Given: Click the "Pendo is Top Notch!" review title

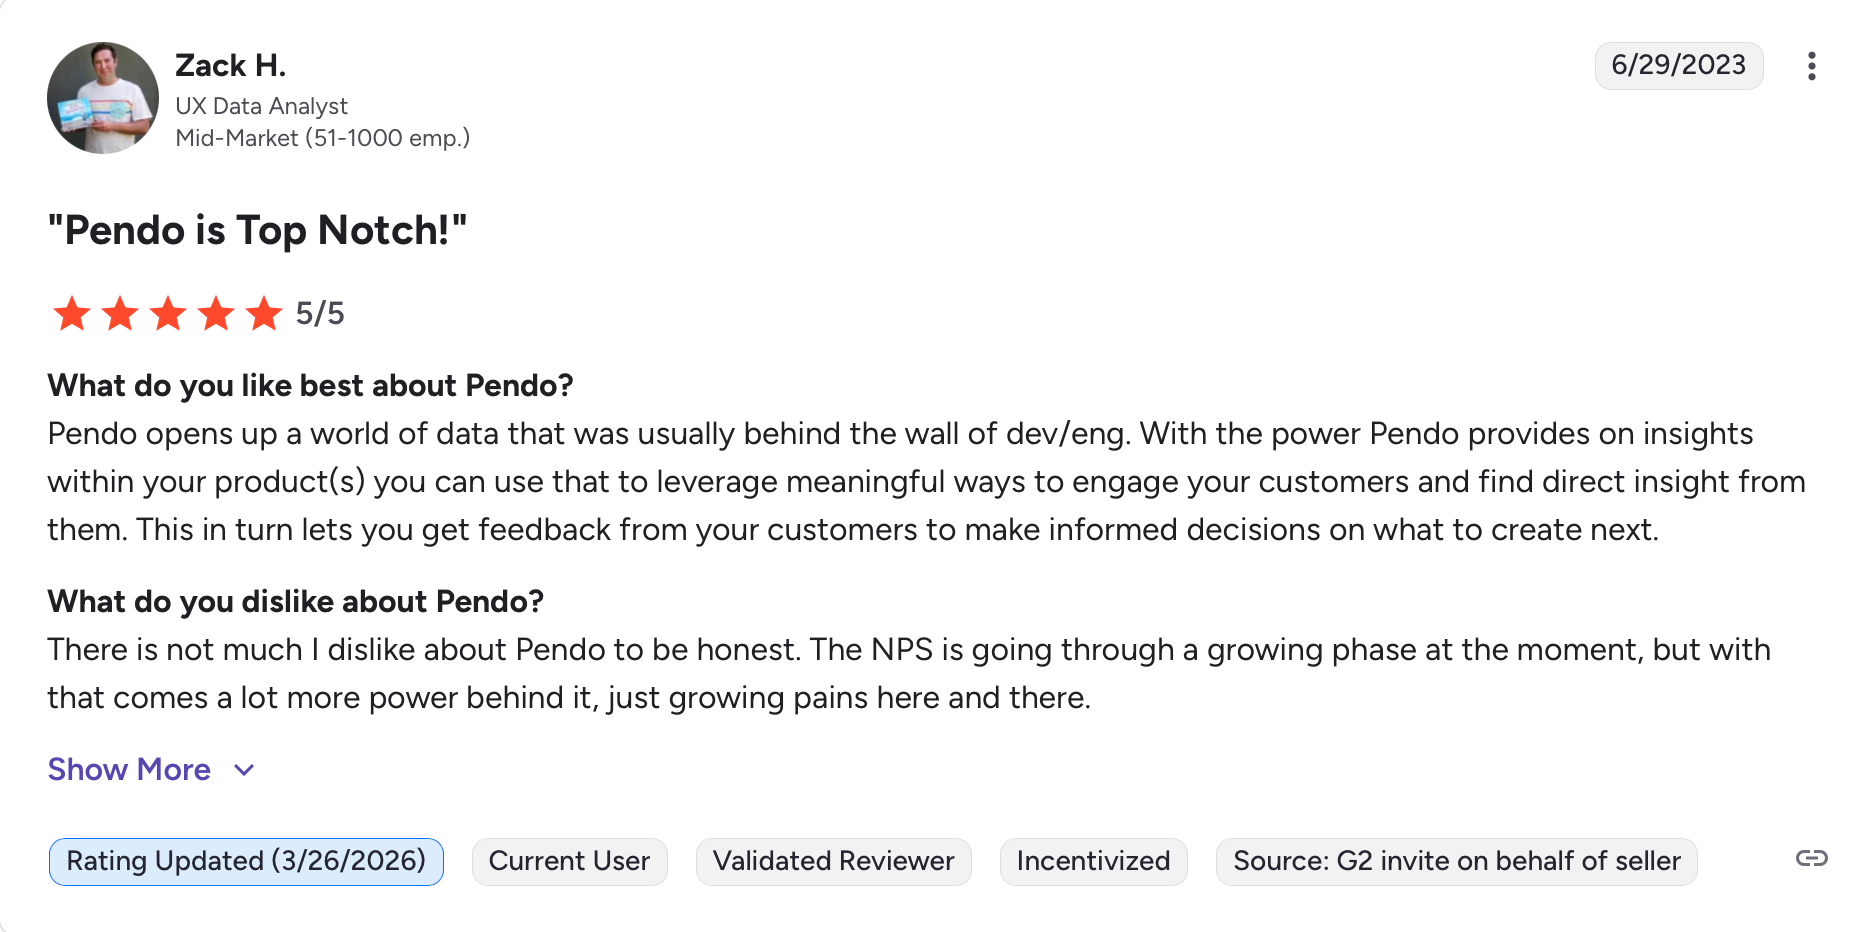Looking at the screenshot, I should pyautogui.click(x=257, y=230).
